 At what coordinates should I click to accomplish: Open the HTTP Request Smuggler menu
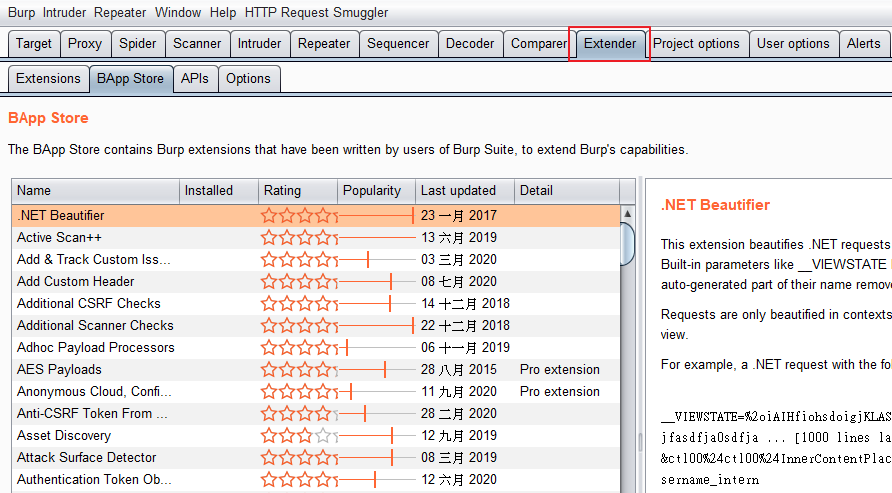coord(316,13)
